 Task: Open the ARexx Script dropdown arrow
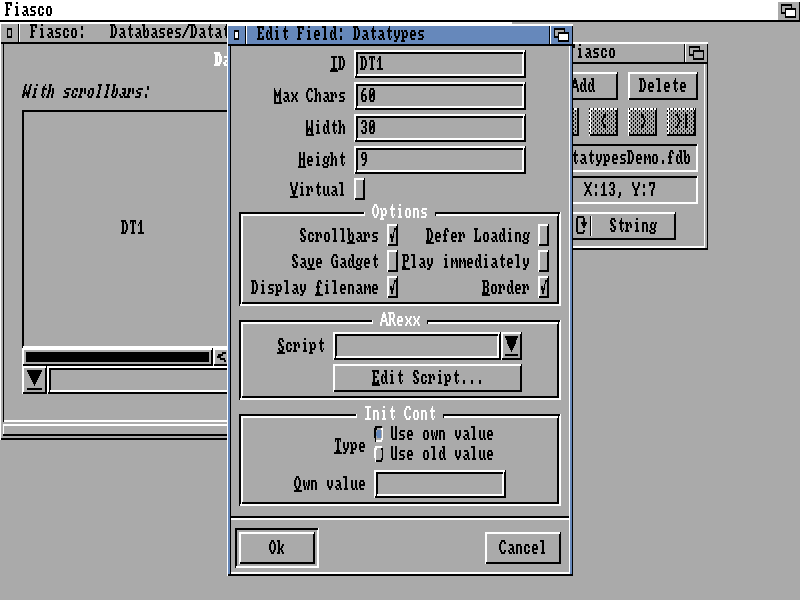click(511, 346)
